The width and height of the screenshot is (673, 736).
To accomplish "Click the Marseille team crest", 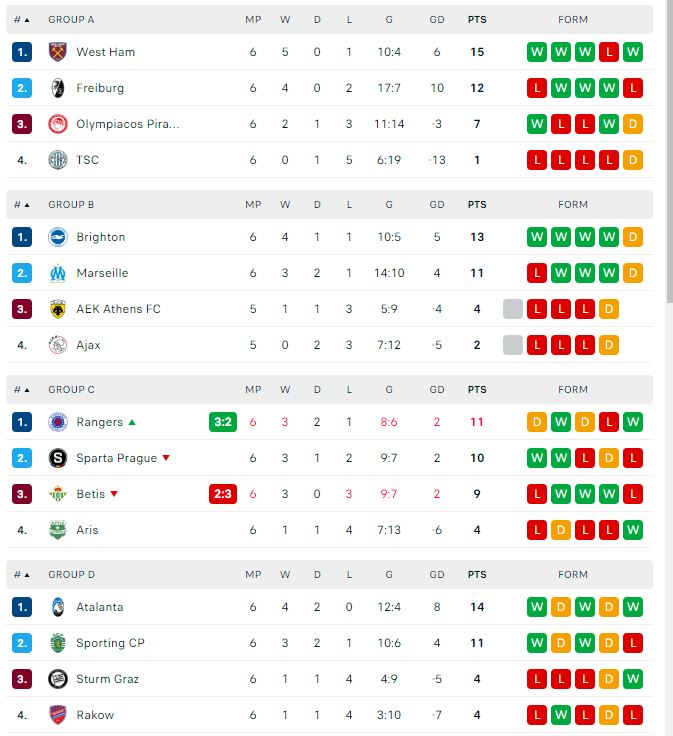I will tap(57, 273).
